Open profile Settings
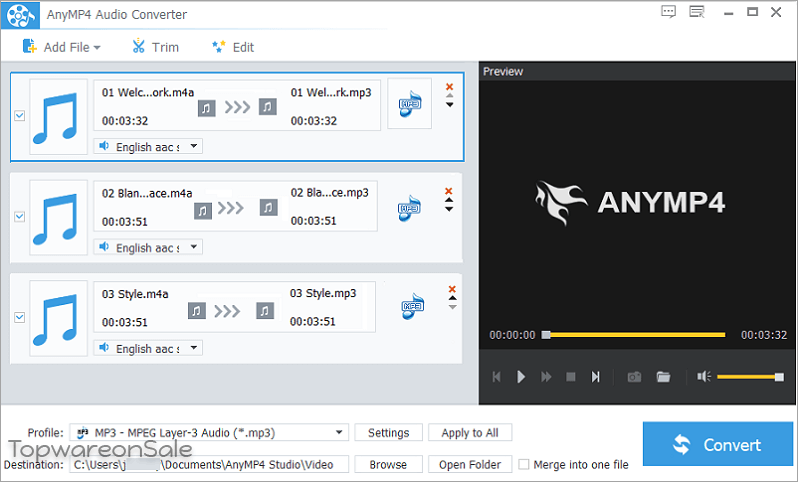 coord(388,433)
